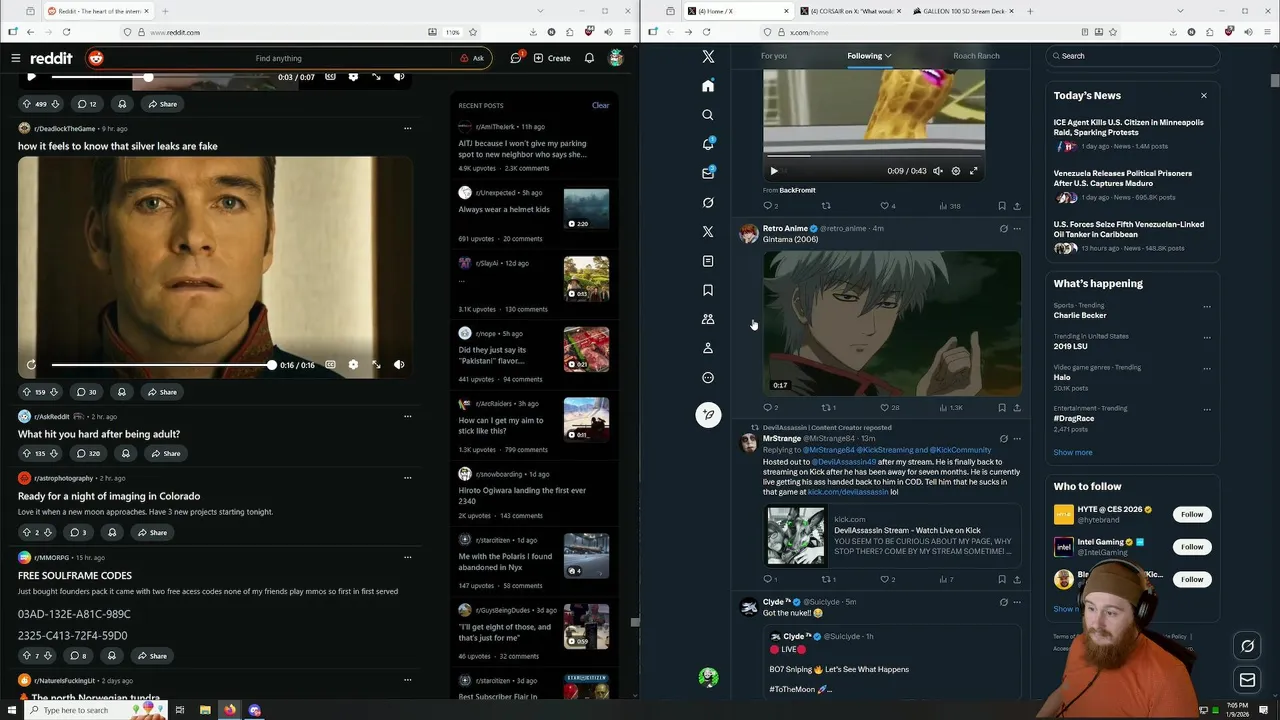Open options menu for r/DeadlockTheGame post
This screenshot has height=720, width=1280.
pyautogui.click(x=407, y=128)
